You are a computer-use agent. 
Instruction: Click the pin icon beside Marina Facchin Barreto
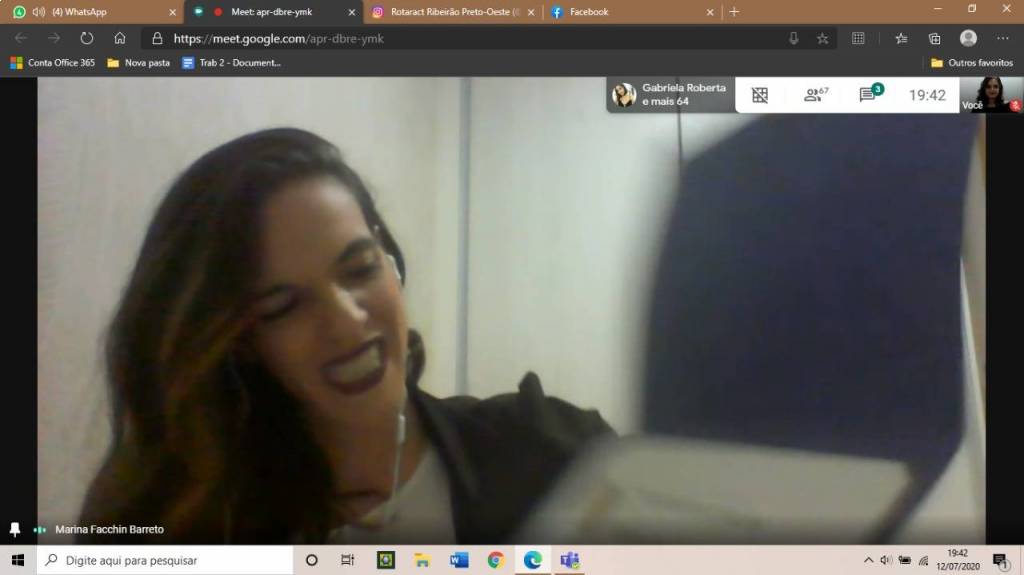coord(15,529)
